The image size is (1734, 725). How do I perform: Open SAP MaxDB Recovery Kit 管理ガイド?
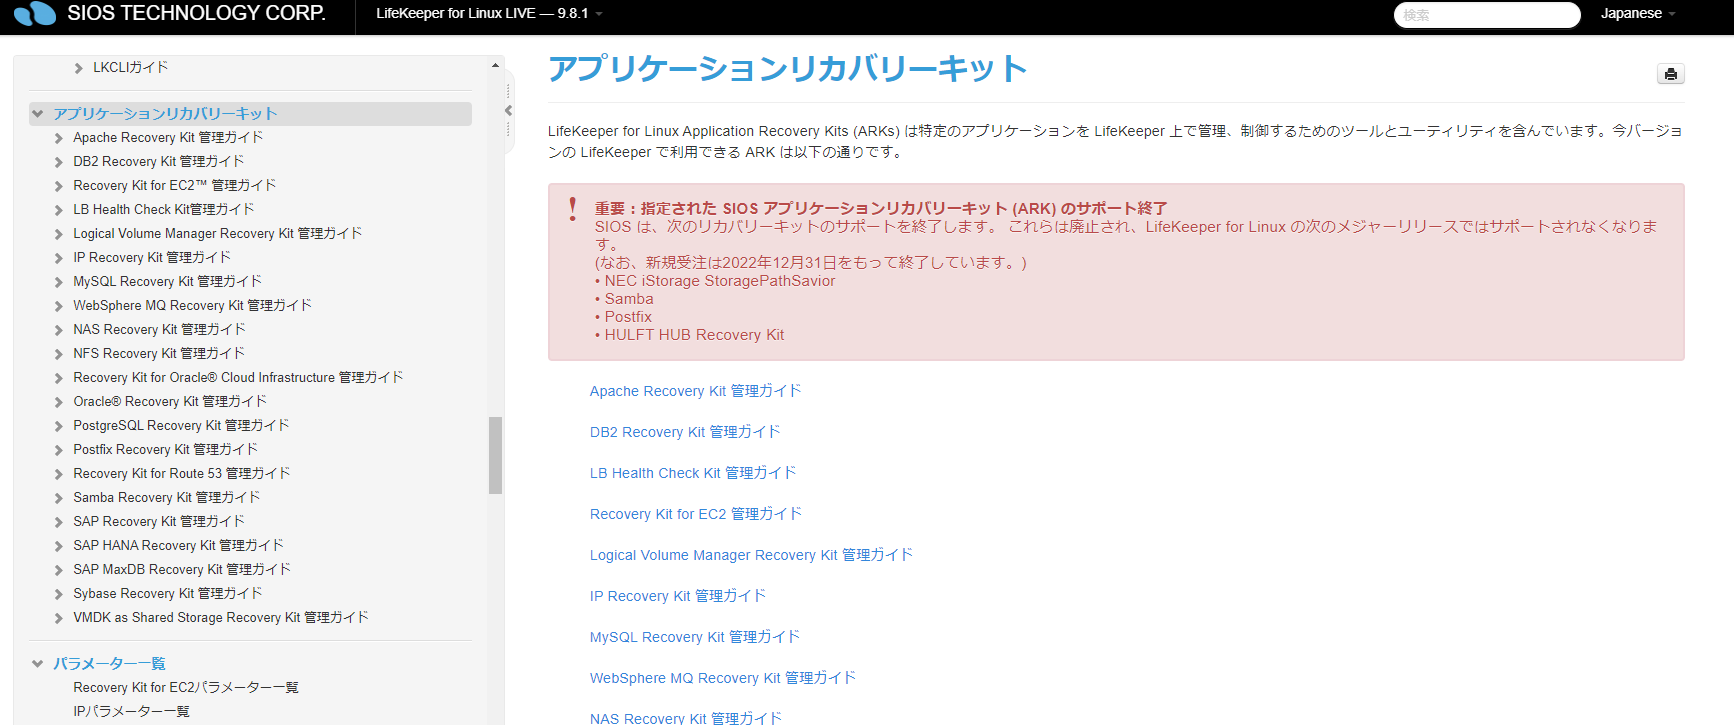[182, 569]
